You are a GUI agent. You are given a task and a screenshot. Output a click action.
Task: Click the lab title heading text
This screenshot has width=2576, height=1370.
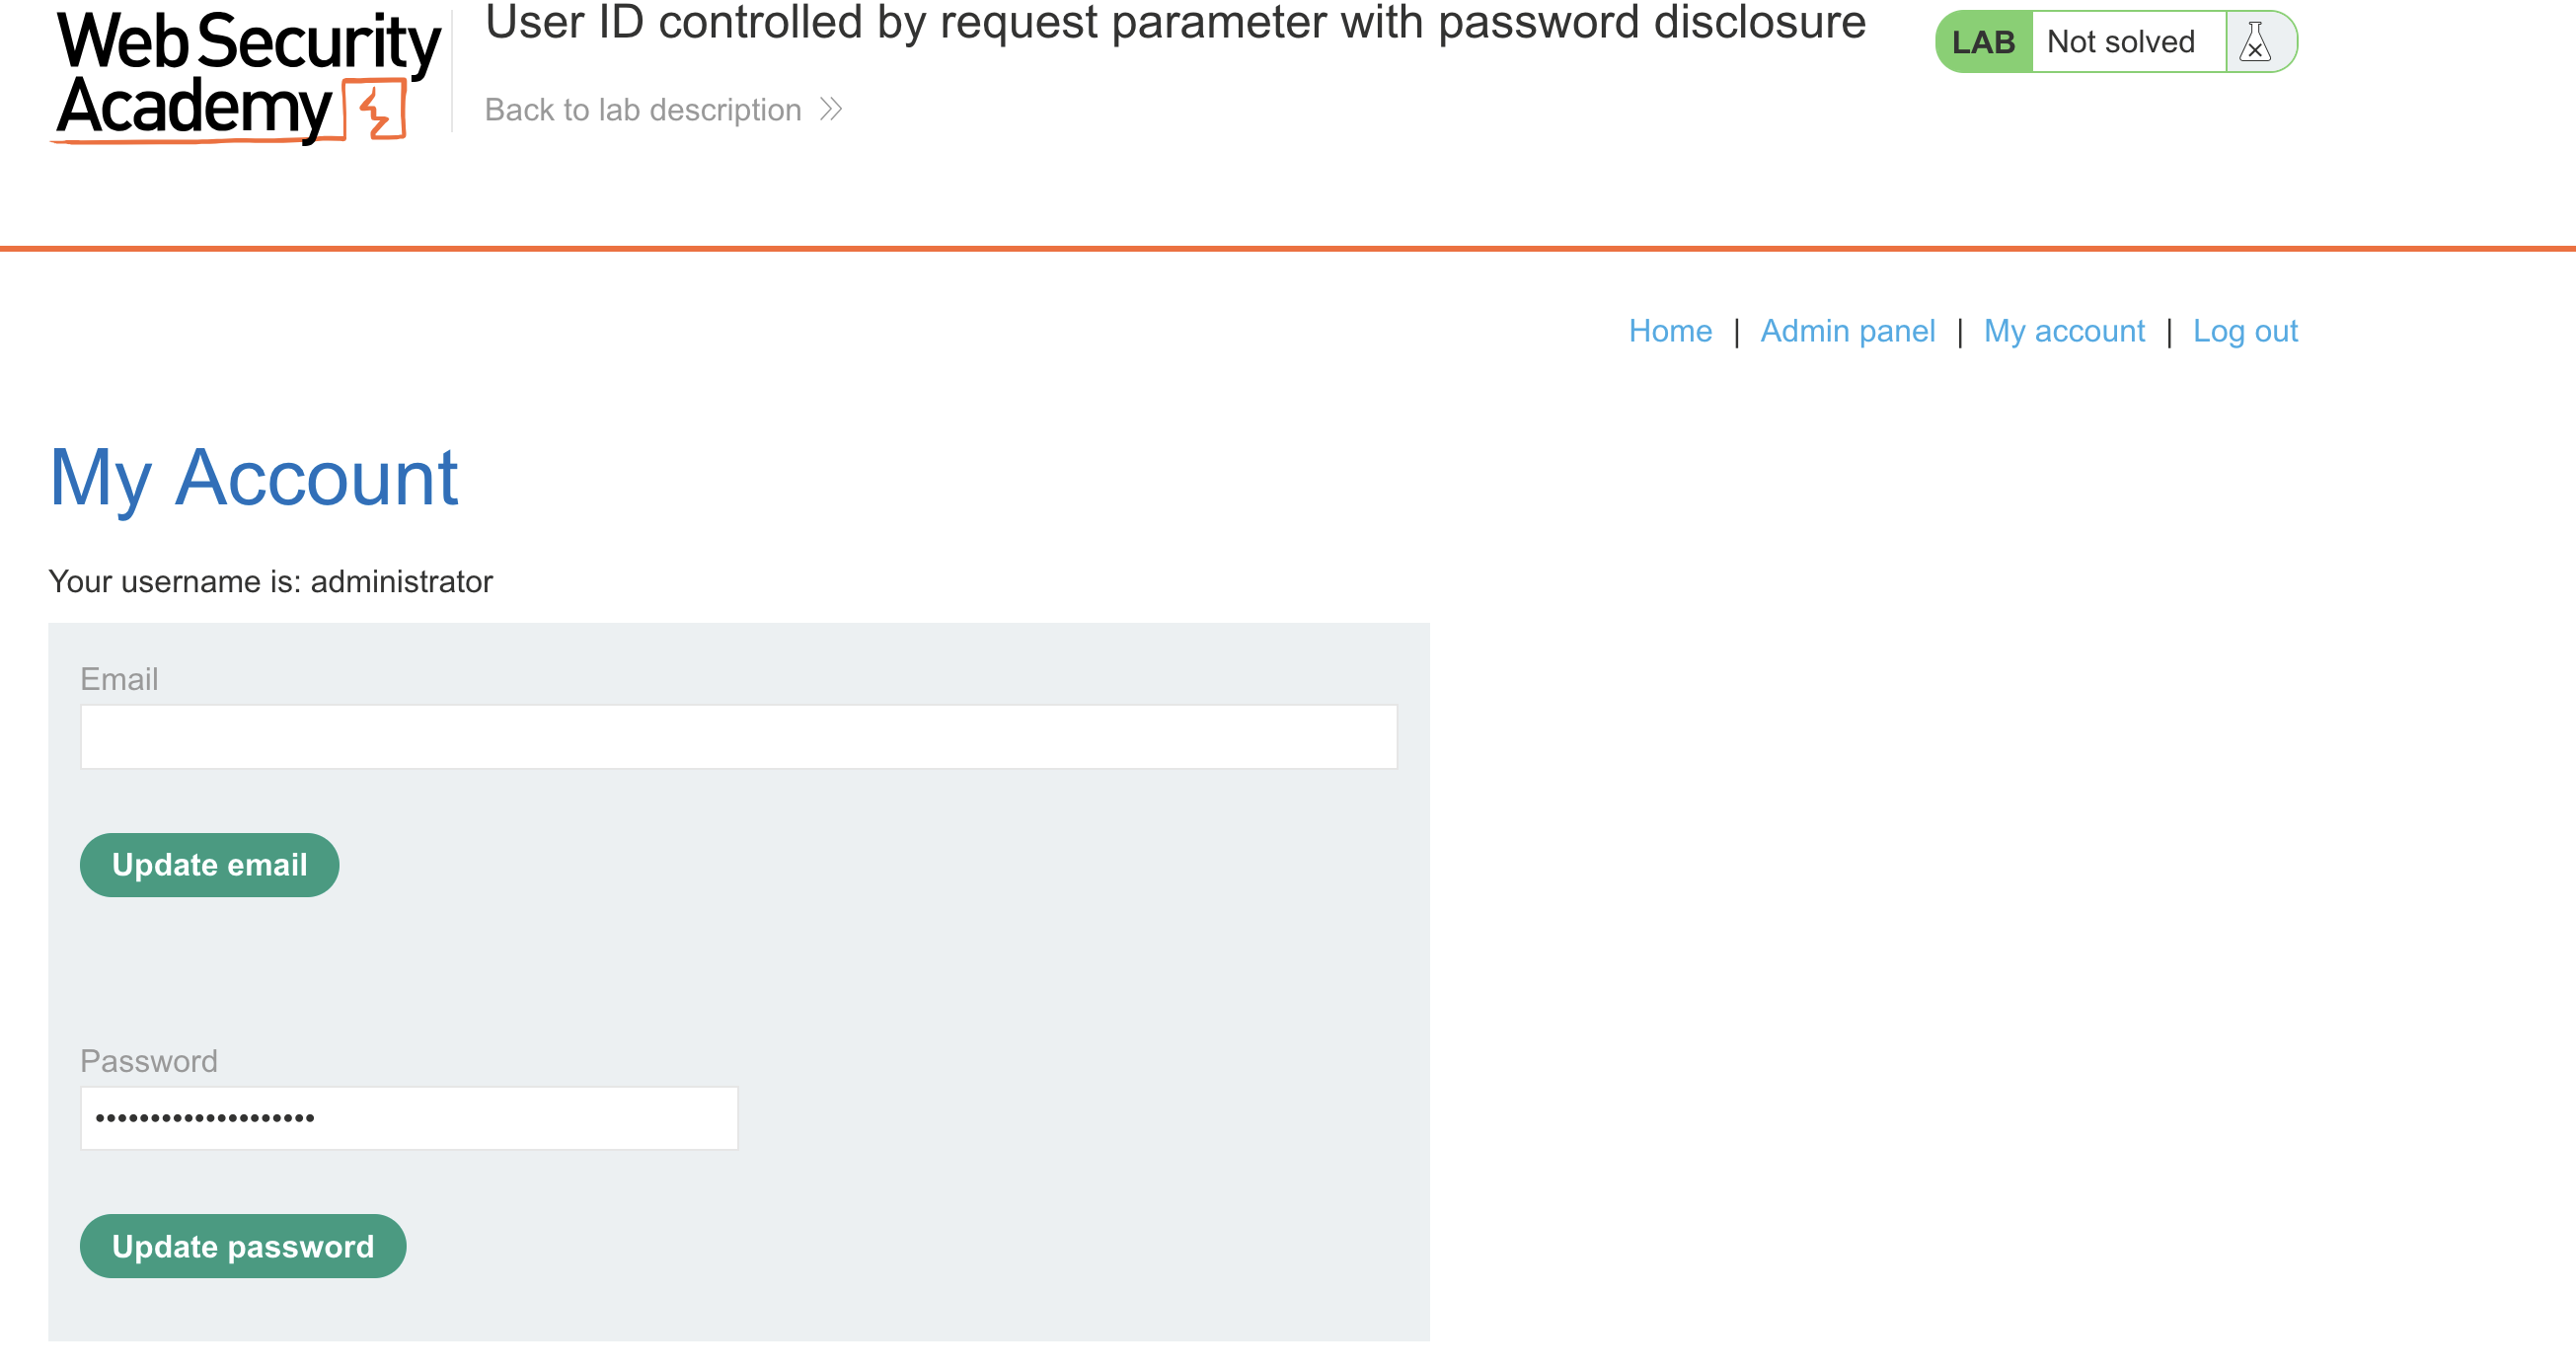[x=1175, y=22]
